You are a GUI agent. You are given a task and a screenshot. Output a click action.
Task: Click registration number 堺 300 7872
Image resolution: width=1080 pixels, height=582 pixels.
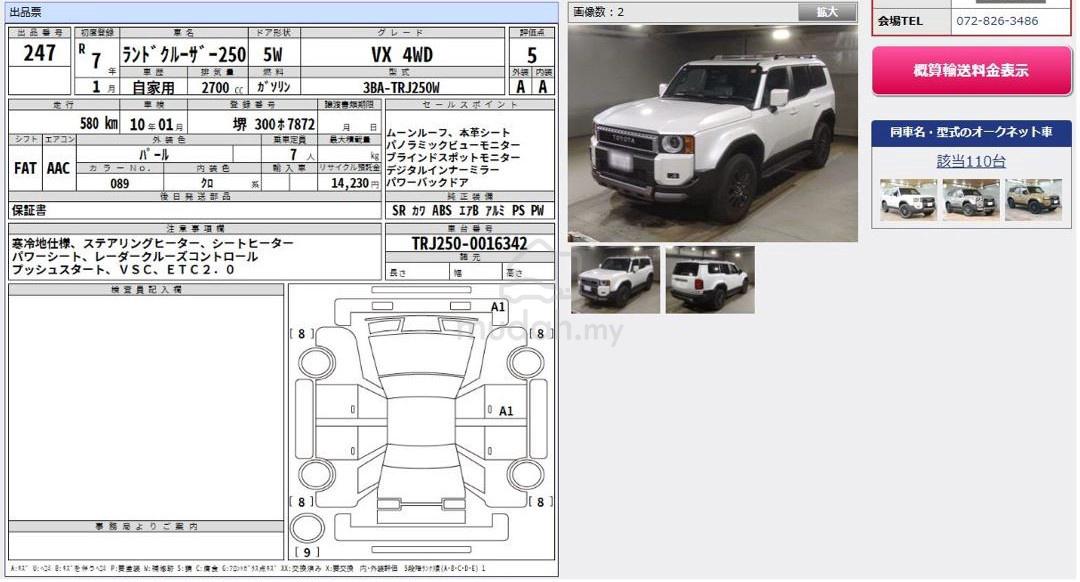click(273, 124)
